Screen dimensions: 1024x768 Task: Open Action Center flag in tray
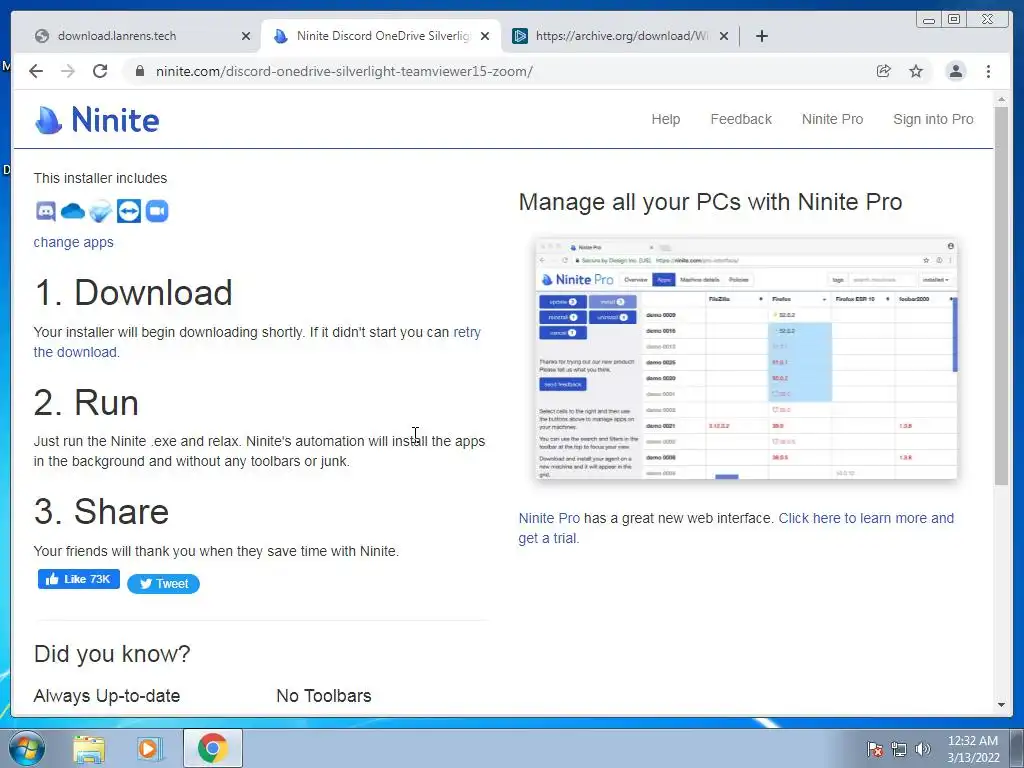(875, 749)
